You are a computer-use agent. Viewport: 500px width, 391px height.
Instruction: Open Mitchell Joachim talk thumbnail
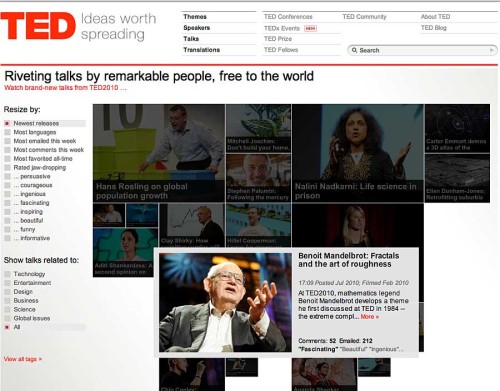point(258,128)
